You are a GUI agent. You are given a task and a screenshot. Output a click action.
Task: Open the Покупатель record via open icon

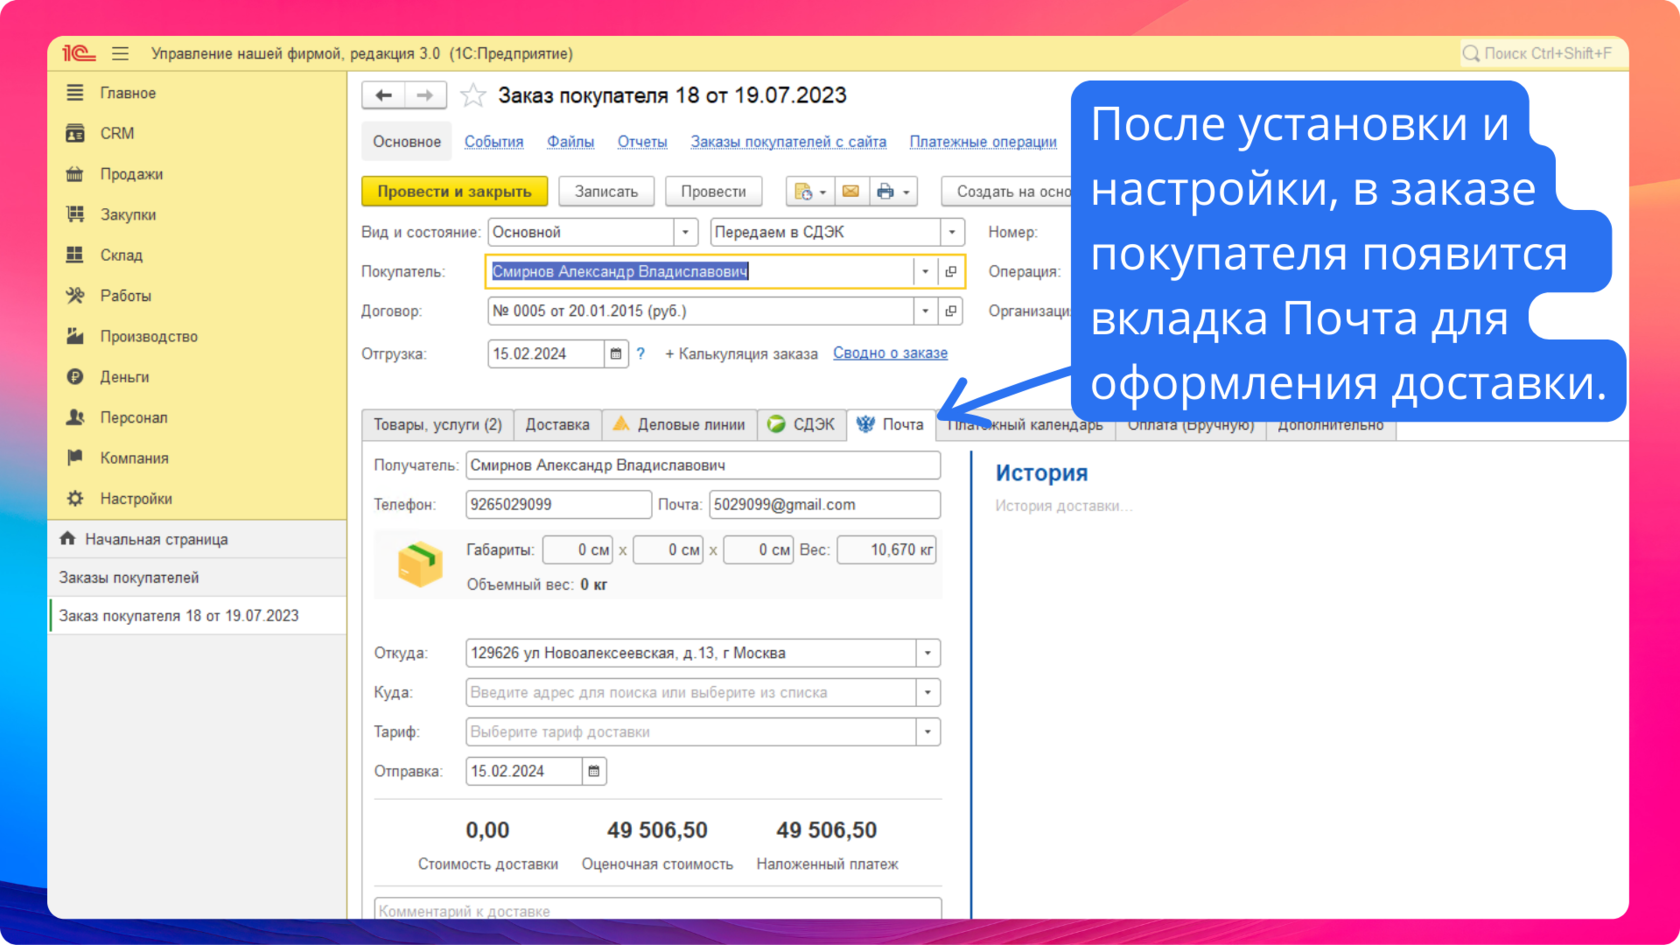pyautogui.click(x=951, y=271)
